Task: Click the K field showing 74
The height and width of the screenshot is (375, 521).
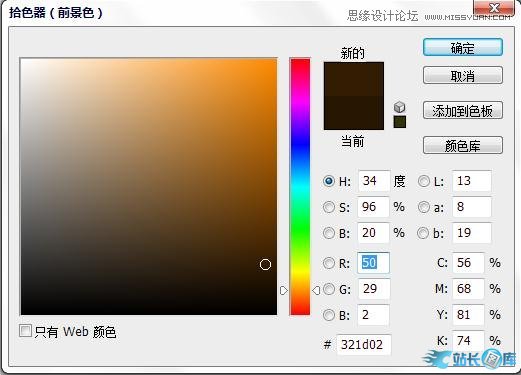Action: [x=468, y=341]
